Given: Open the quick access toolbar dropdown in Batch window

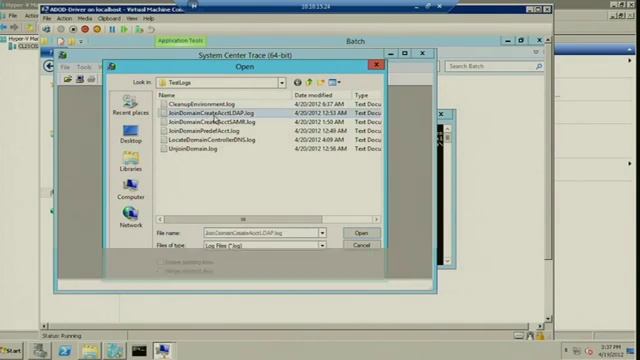Looking at the screenshot, I should click(x=81, y=42).
